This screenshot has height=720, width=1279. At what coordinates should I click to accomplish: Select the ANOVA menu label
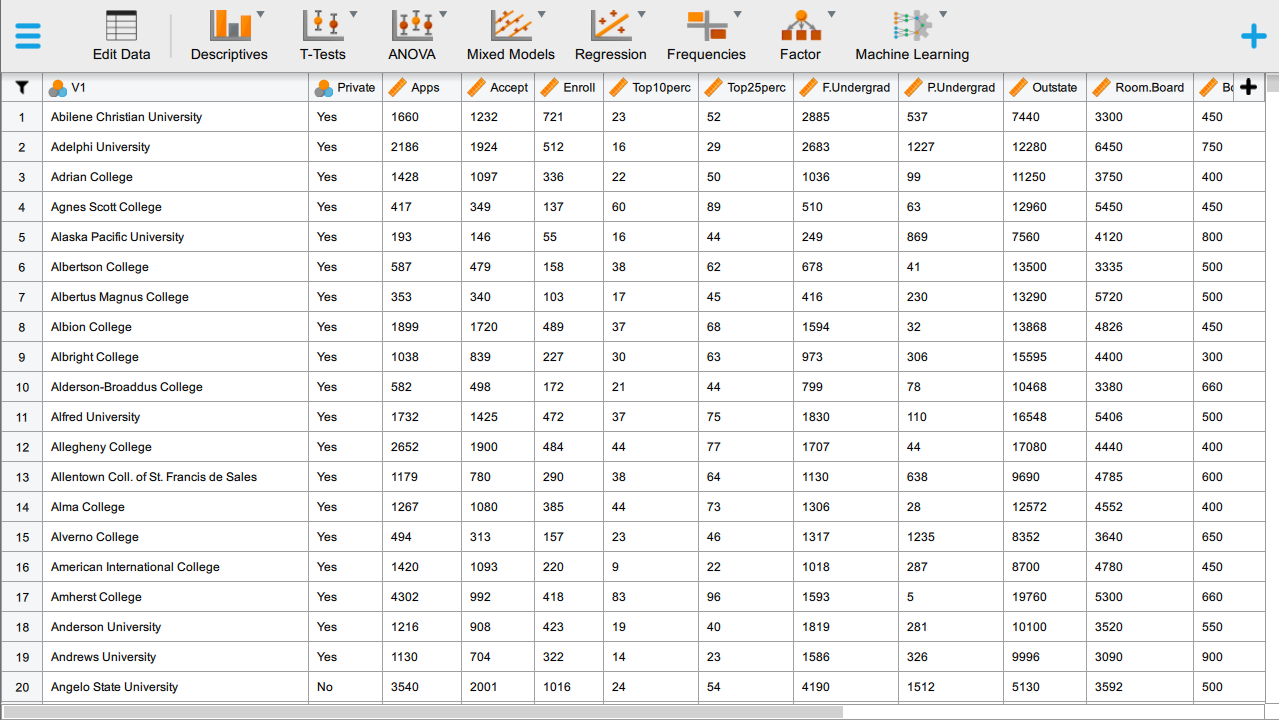[x=412, y=55]
